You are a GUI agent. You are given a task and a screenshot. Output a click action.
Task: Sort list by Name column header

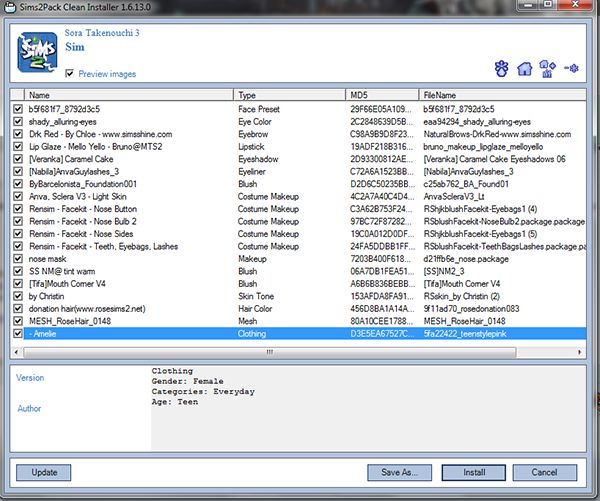coord(129,95)
